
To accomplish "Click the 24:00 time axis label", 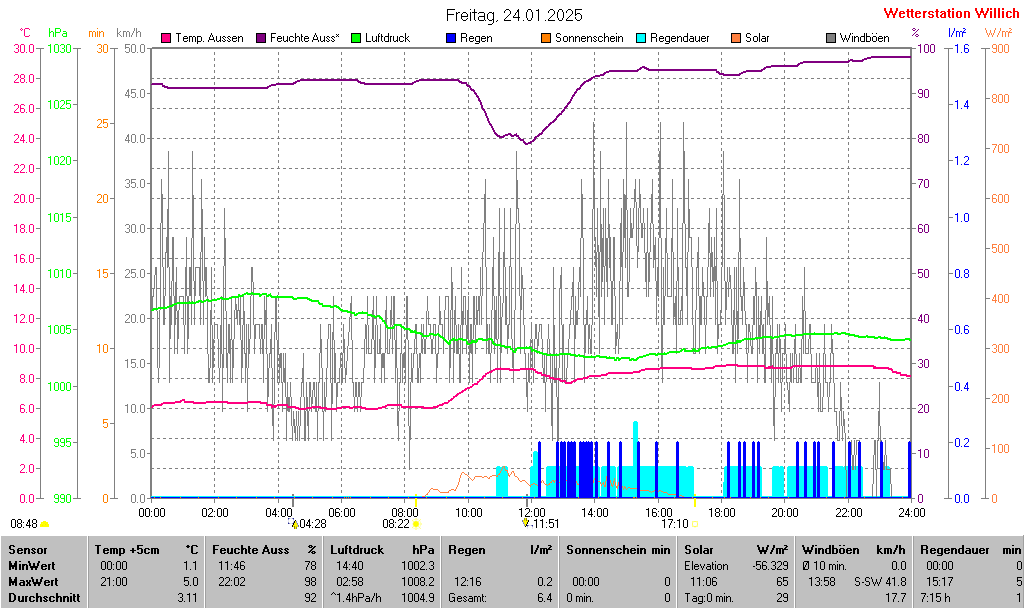I will tap(911, 513).
